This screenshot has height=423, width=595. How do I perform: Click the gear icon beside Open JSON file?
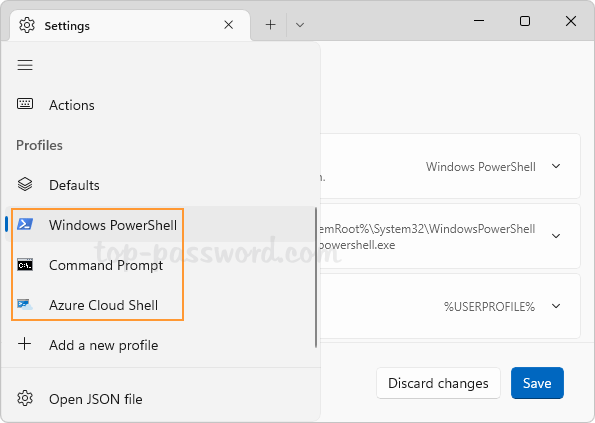[25, 398]
